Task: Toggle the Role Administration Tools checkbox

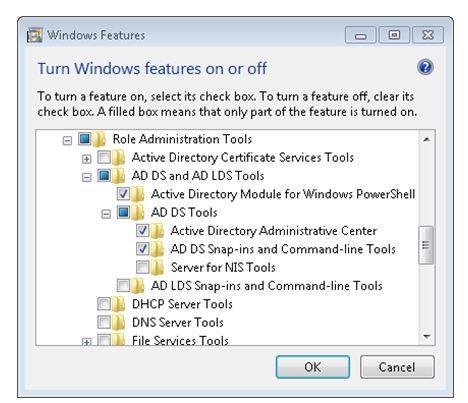Action: tap(85, 138)
